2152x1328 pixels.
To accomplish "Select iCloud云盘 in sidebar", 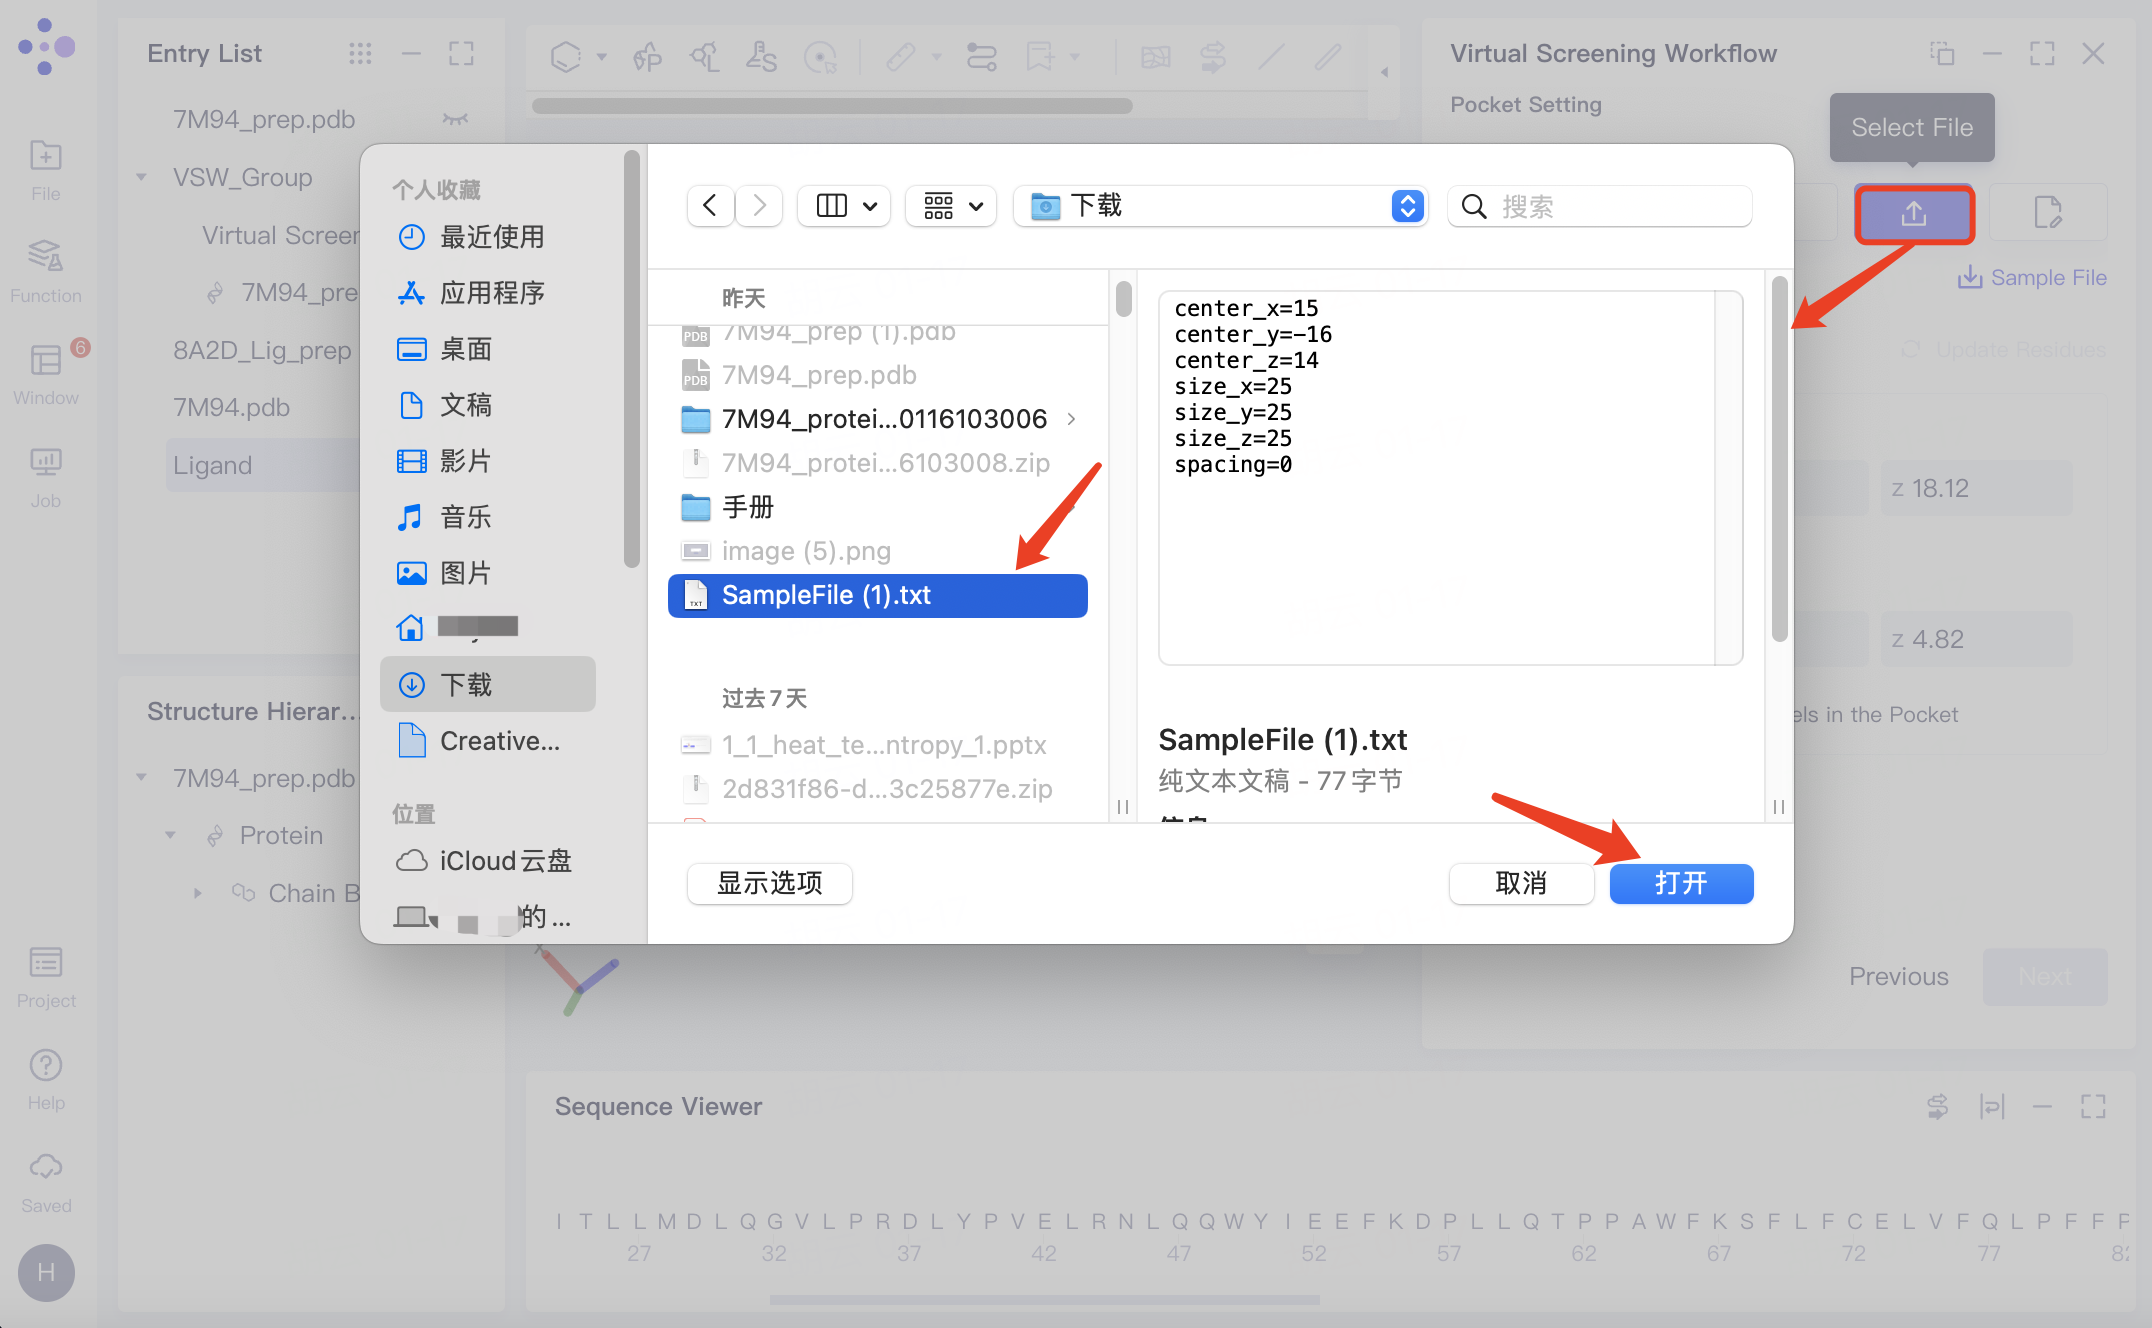I will click(x=490, y=861).
